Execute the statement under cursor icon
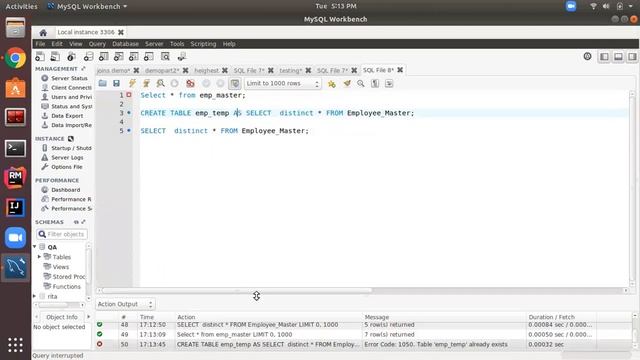 point(146,83)
